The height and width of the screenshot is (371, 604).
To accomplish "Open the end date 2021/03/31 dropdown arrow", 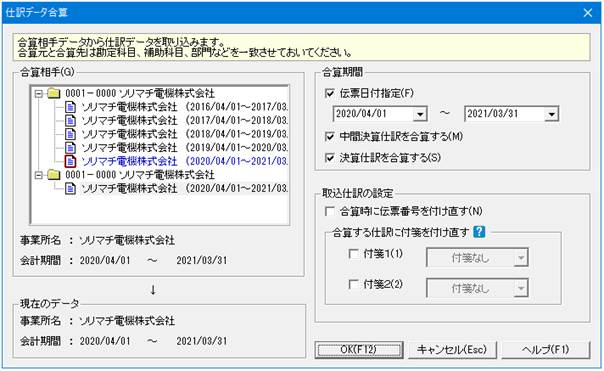I will pos(552,114).
